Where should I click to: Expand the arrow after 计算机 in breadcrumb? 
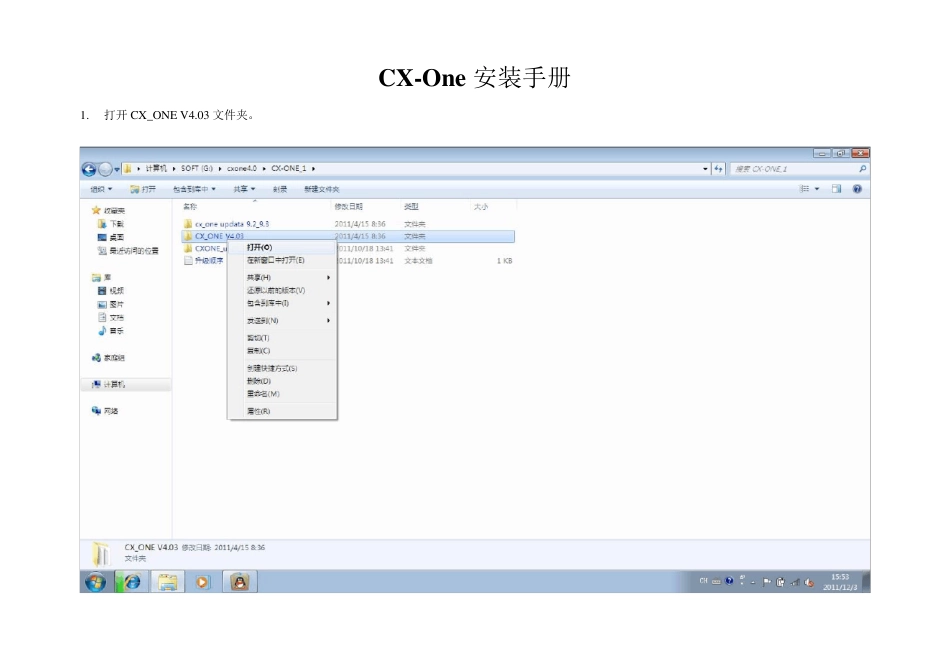click(x=174, y=168)
